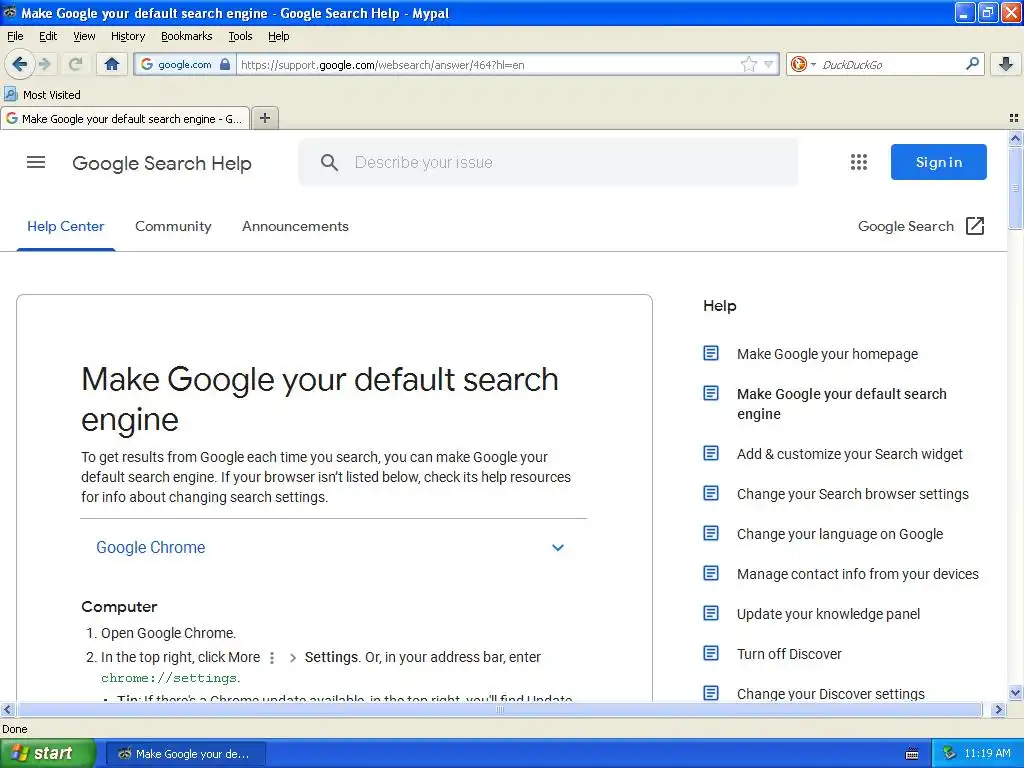Click the article icon next to Make Google your homepage
This screenshot has width=1024, height=768.
pyautogui.click(x=711, y=353)
